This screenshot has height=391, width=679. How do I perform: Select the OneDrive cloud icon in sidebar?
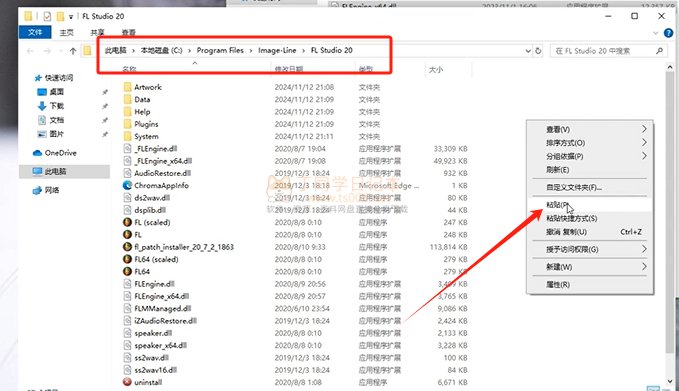[x=38, y=153]
